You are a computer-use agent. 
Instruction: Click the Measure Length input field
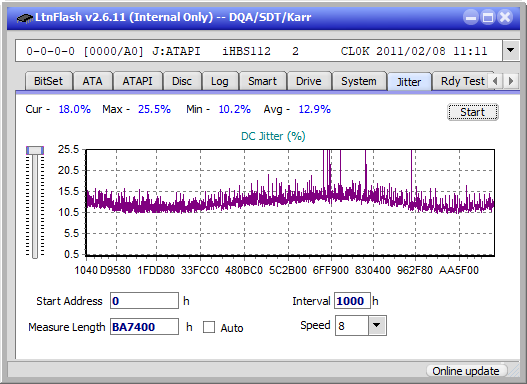pos(145,327)
